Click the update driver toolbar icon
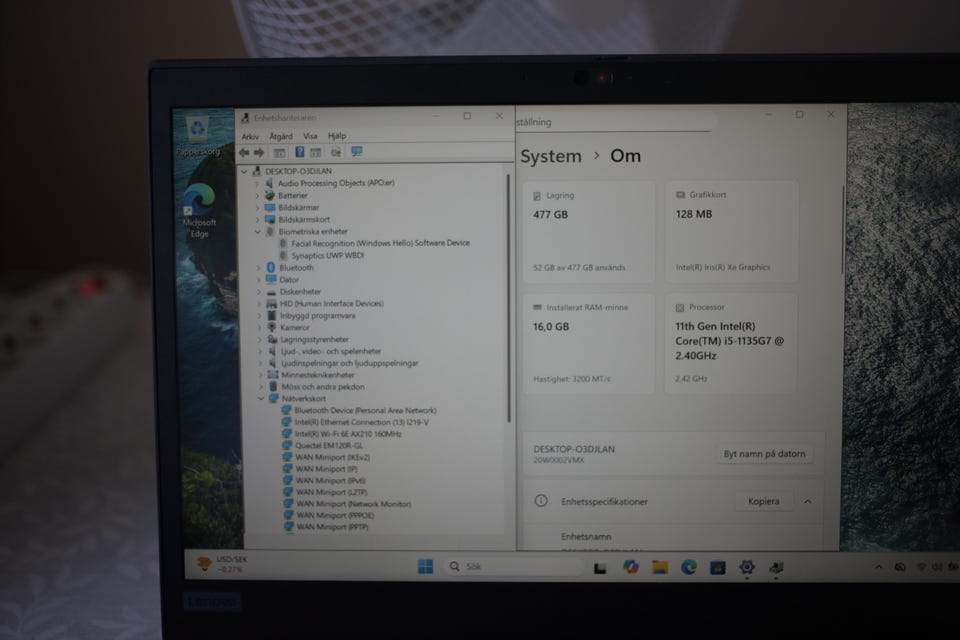960x640 pixels. 336,152
